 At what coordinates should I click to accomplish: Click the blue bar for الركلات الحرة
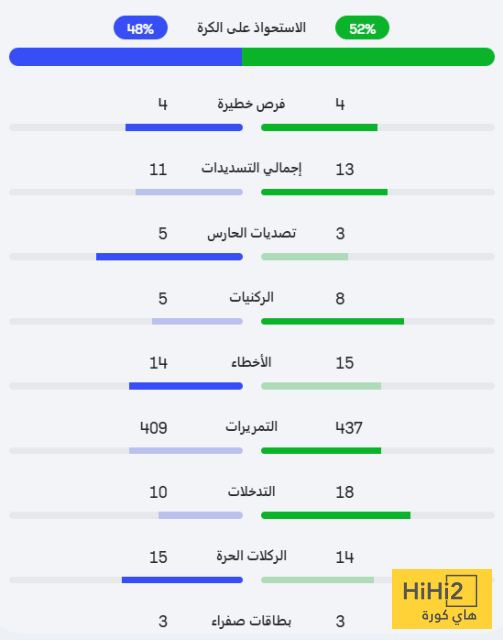(x=182, y=580)
